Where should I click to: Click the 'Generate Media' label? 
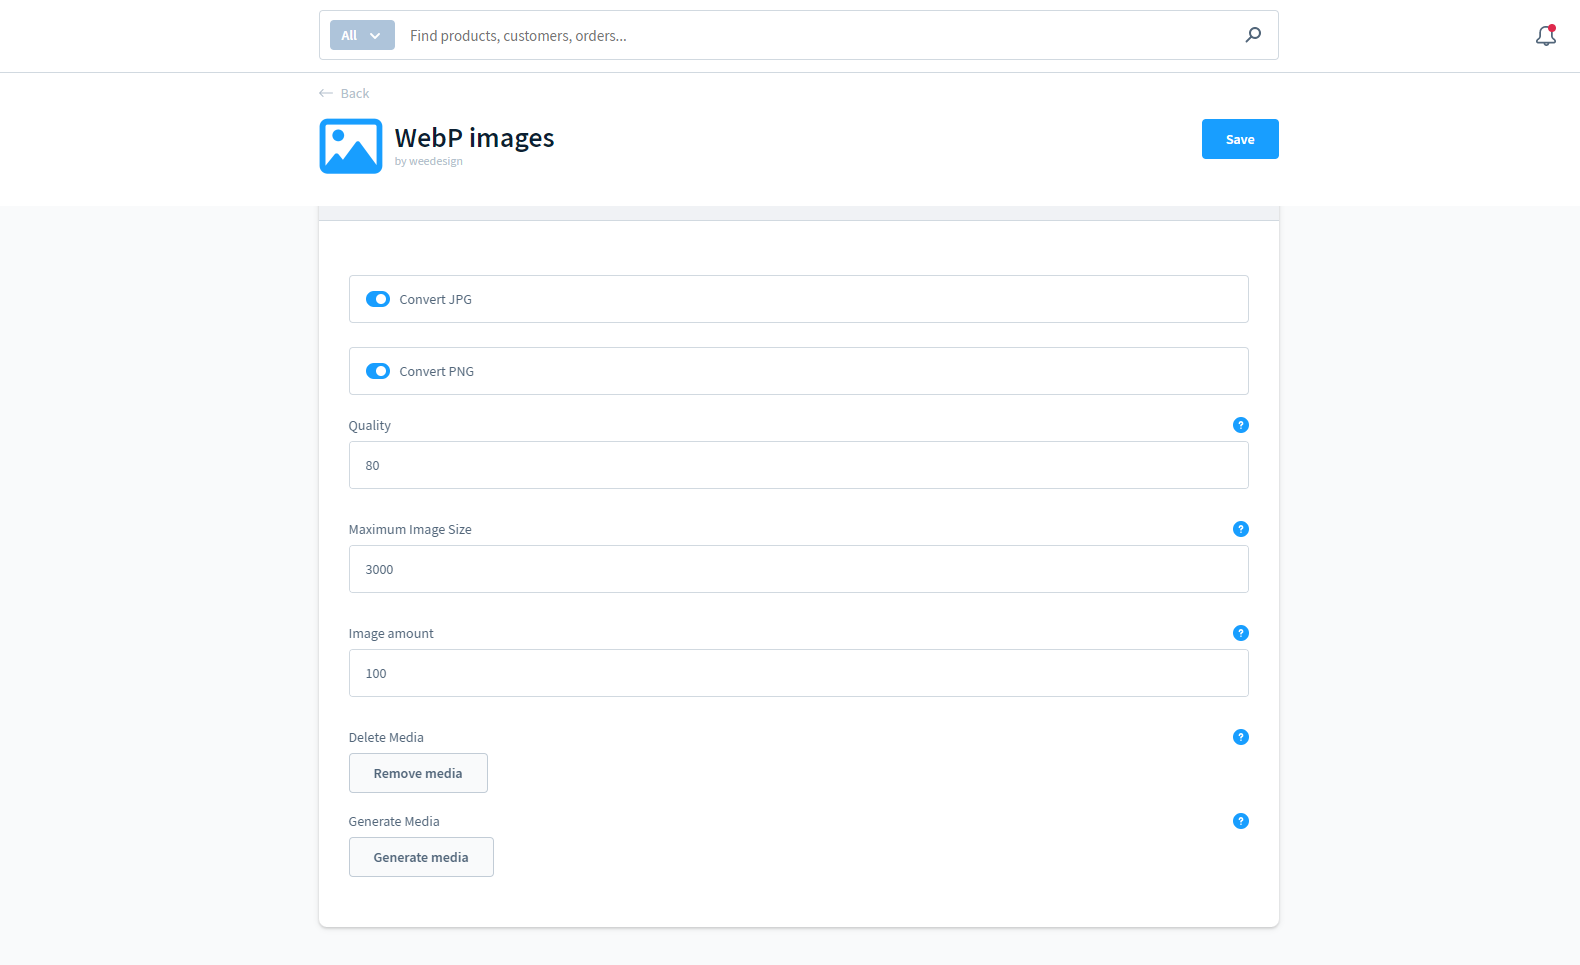(394, 821)
